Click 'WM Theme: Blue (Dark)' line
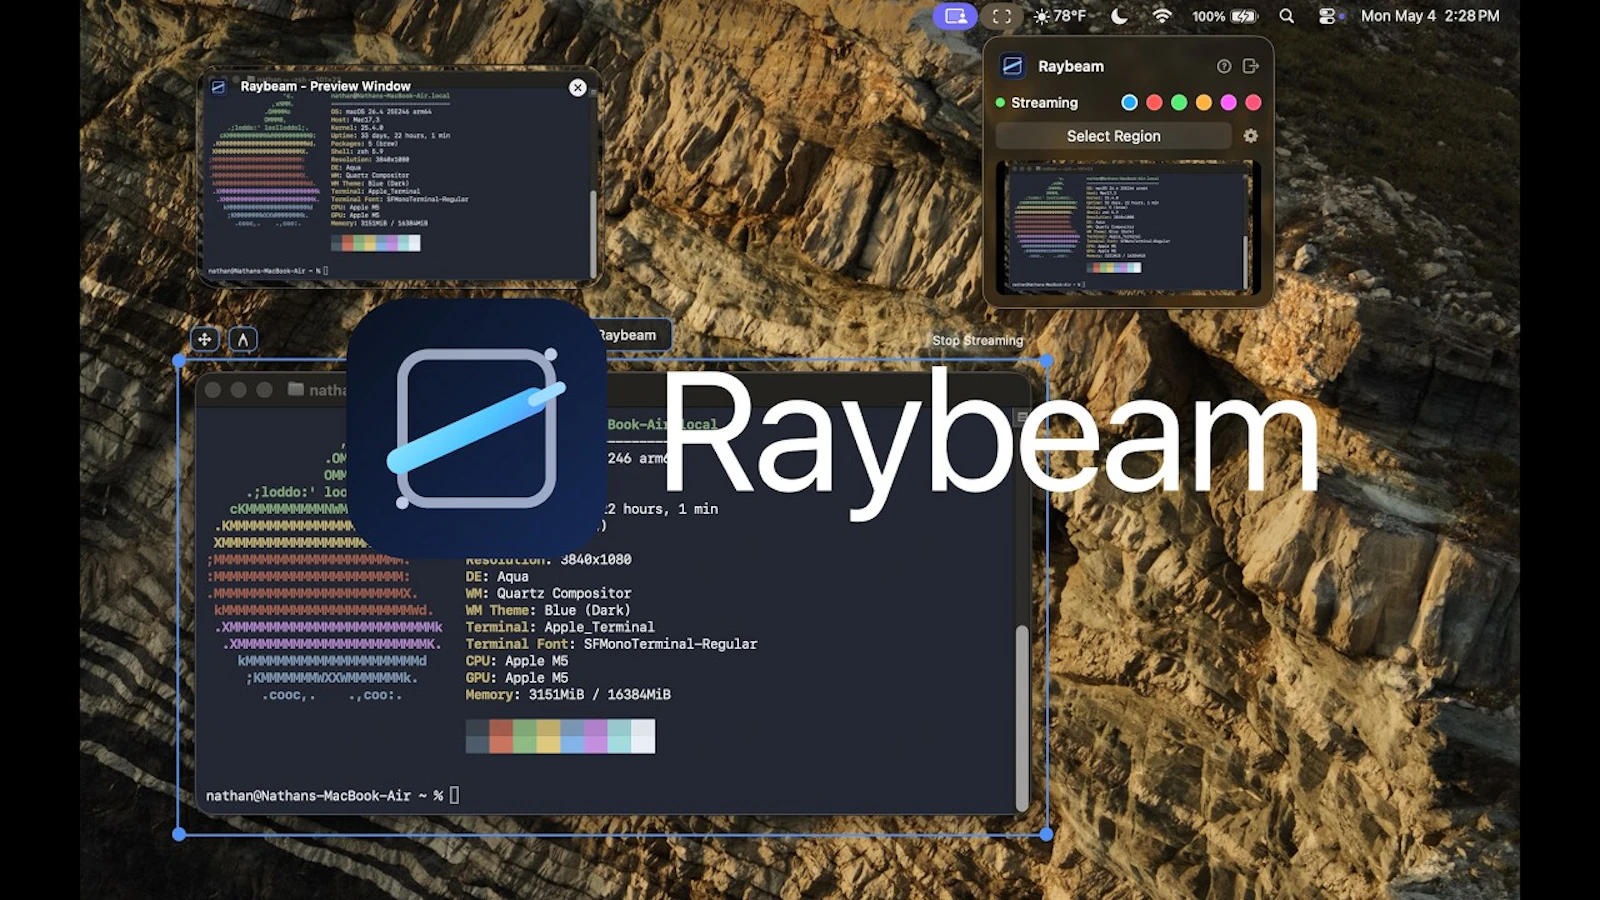Viewport: 1600px width, 900px height. [x=548, y=610]
